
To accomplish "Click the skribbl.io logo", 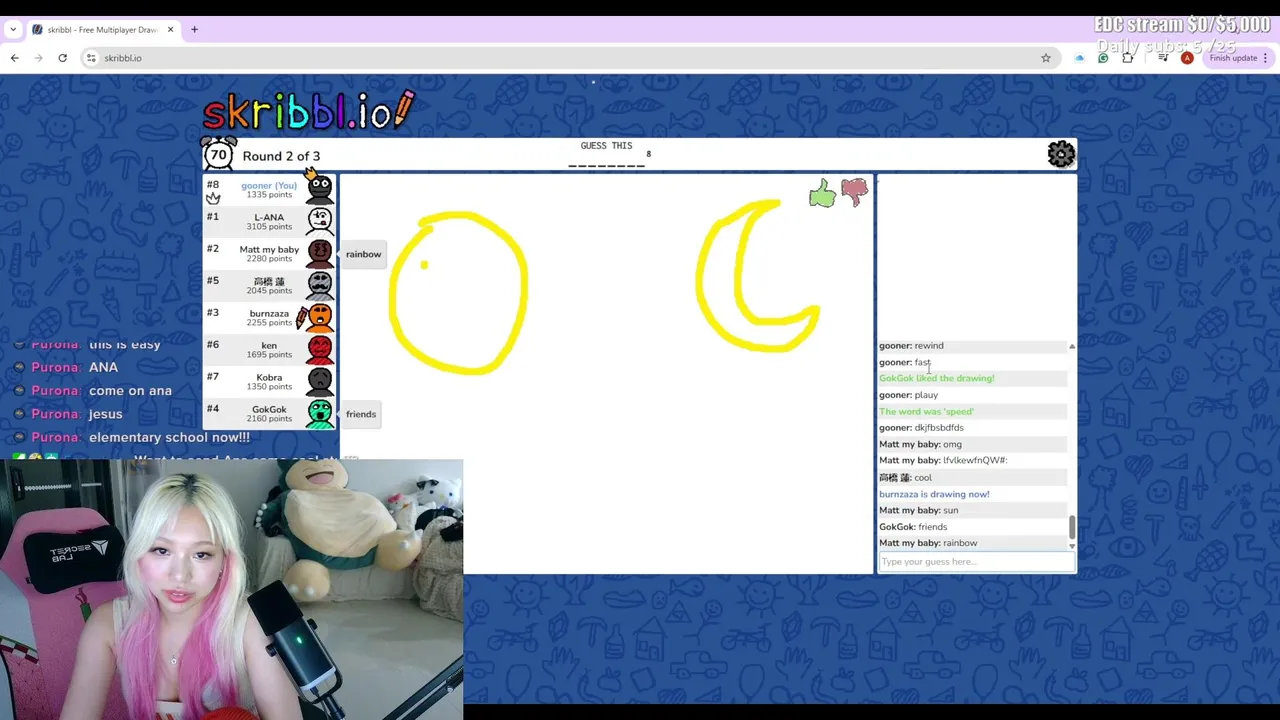I will [x=308, y=110].
